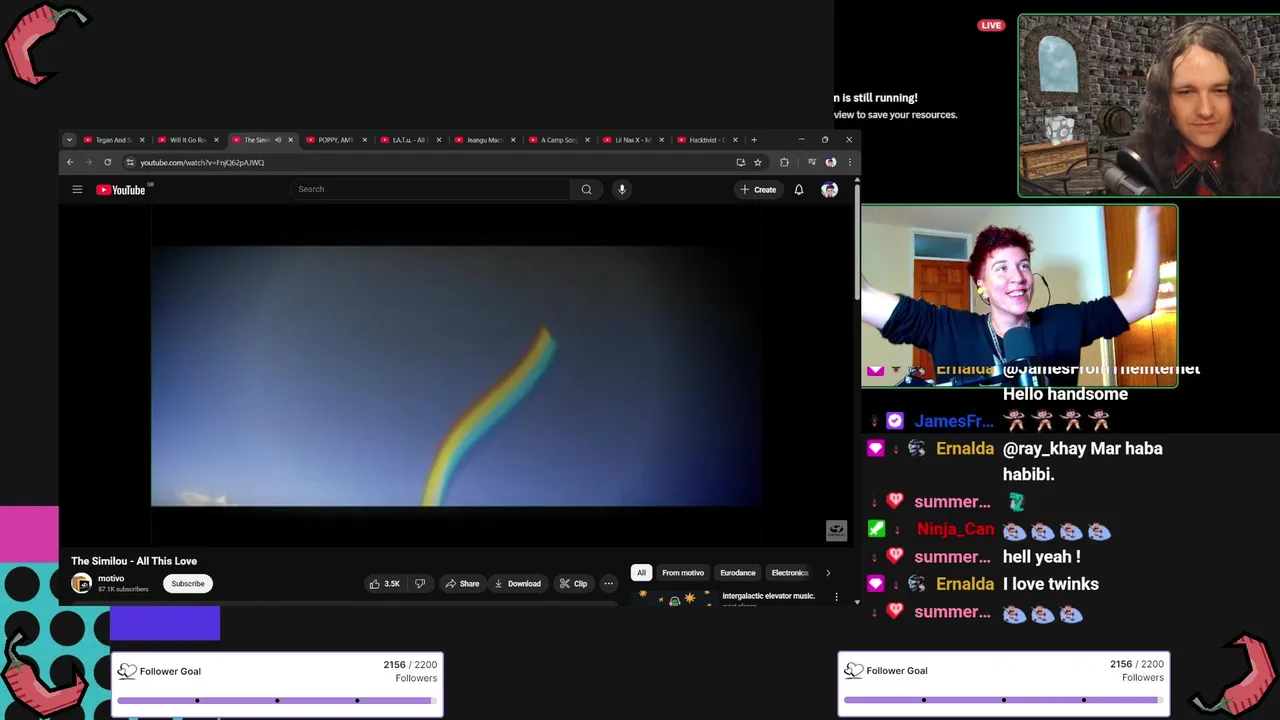Click the red LIVE badge
Image resolution: width=1280 pixels, height=720 pixels.
tap(991, 25)
